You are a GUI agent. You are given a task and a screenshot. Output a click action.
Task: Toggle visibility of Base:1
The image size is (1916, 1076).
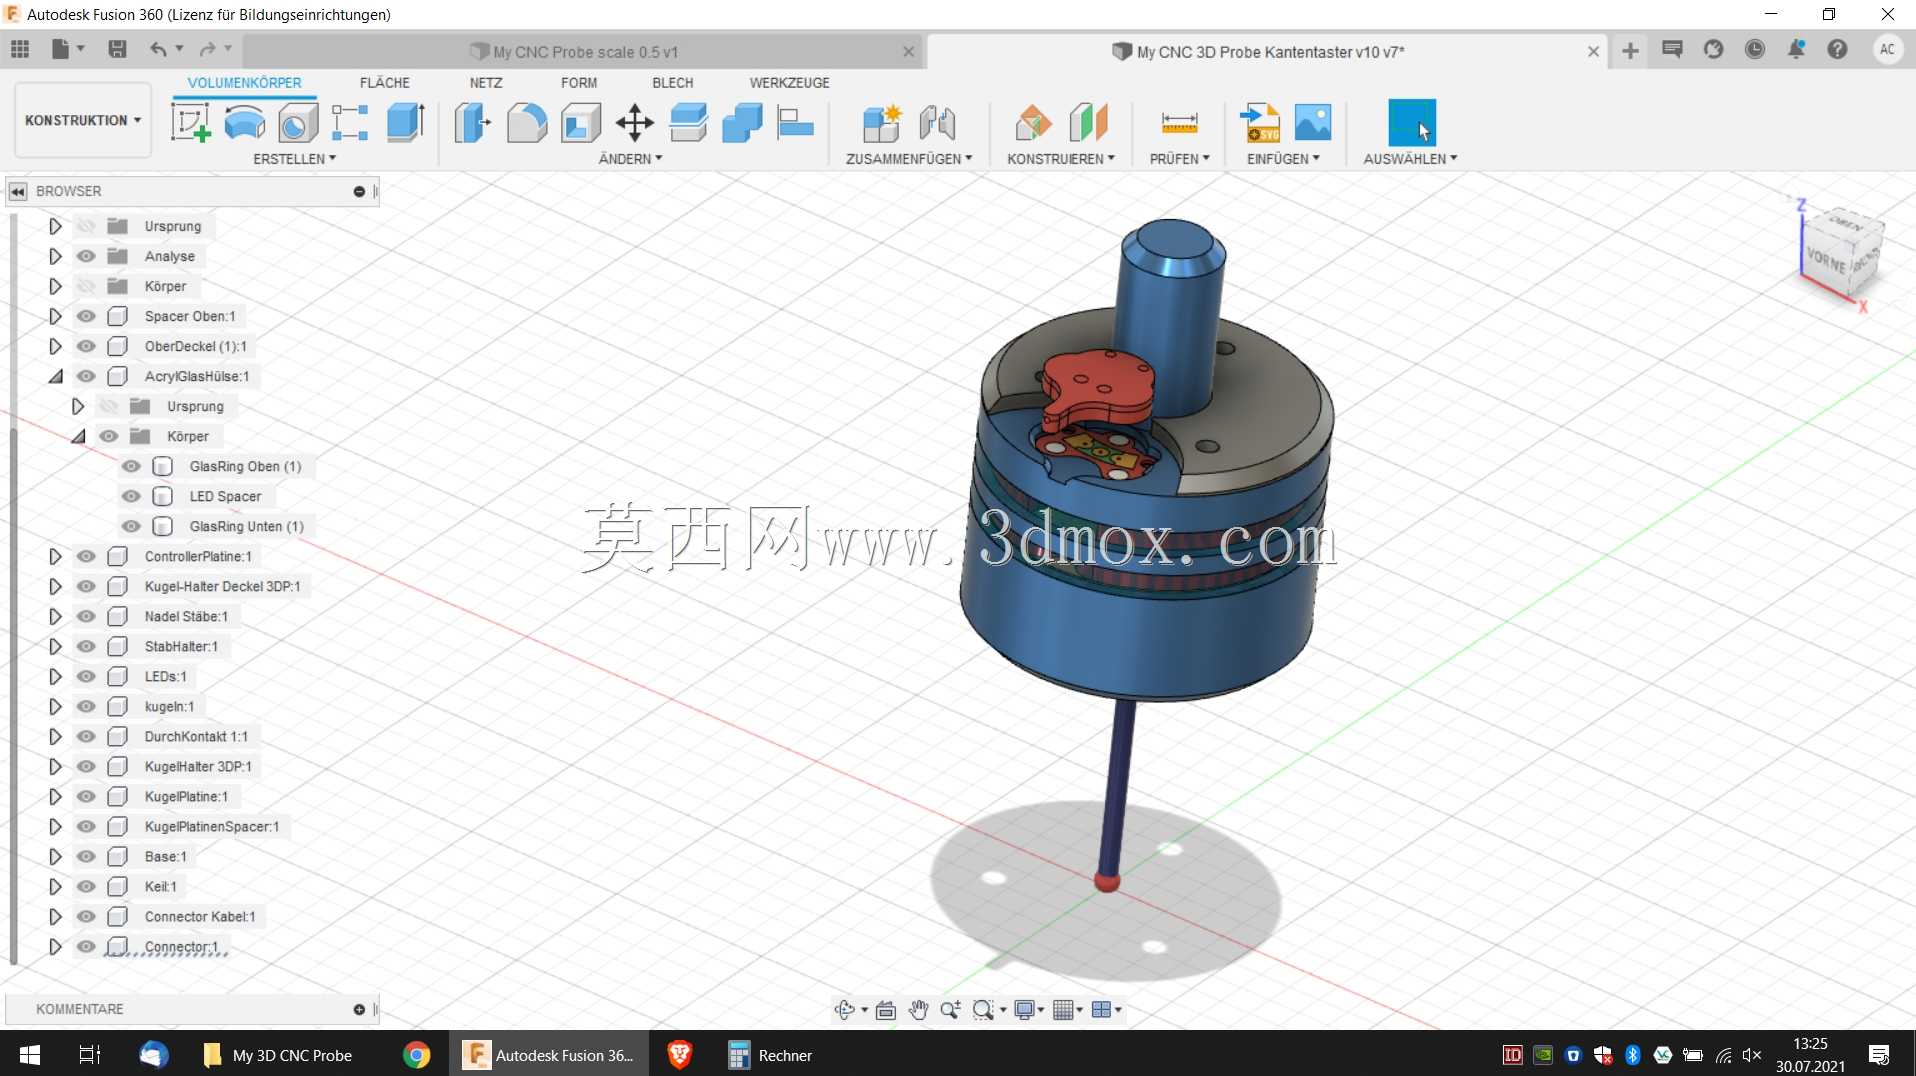click(x=87, y=856)
